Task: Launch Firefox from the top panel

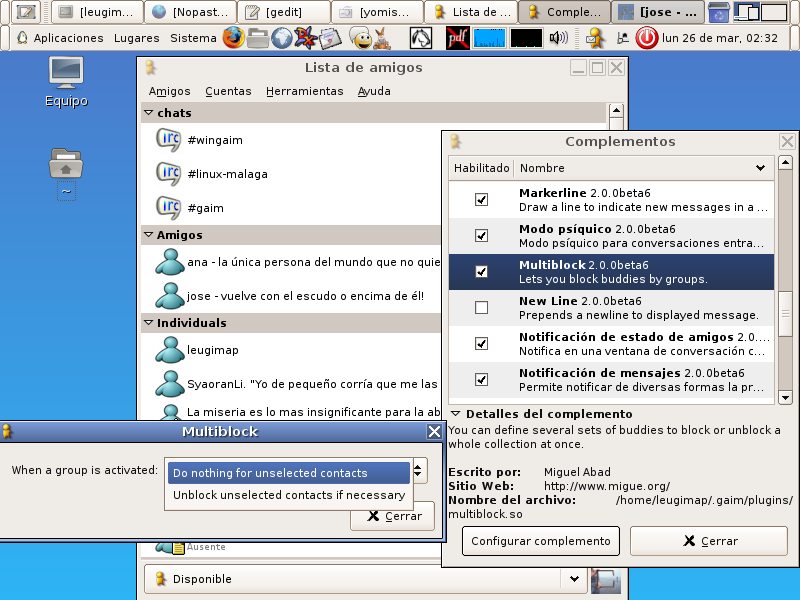Action: (x=233, y=38)
